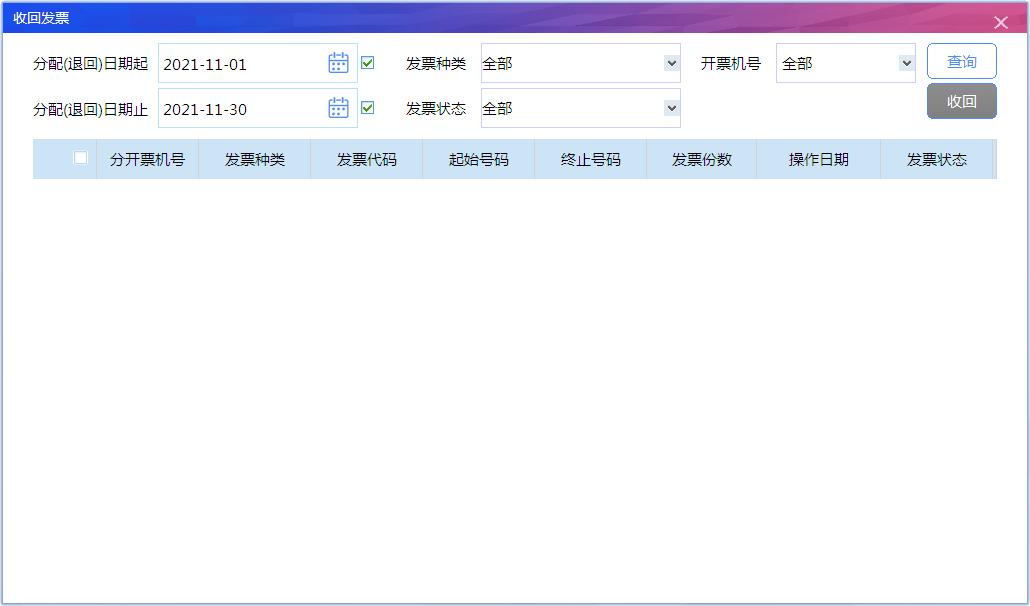Viewport: 1030px width, 606px height.
Task: Open the 发票种类 dropdown
Action: (672, 61)
